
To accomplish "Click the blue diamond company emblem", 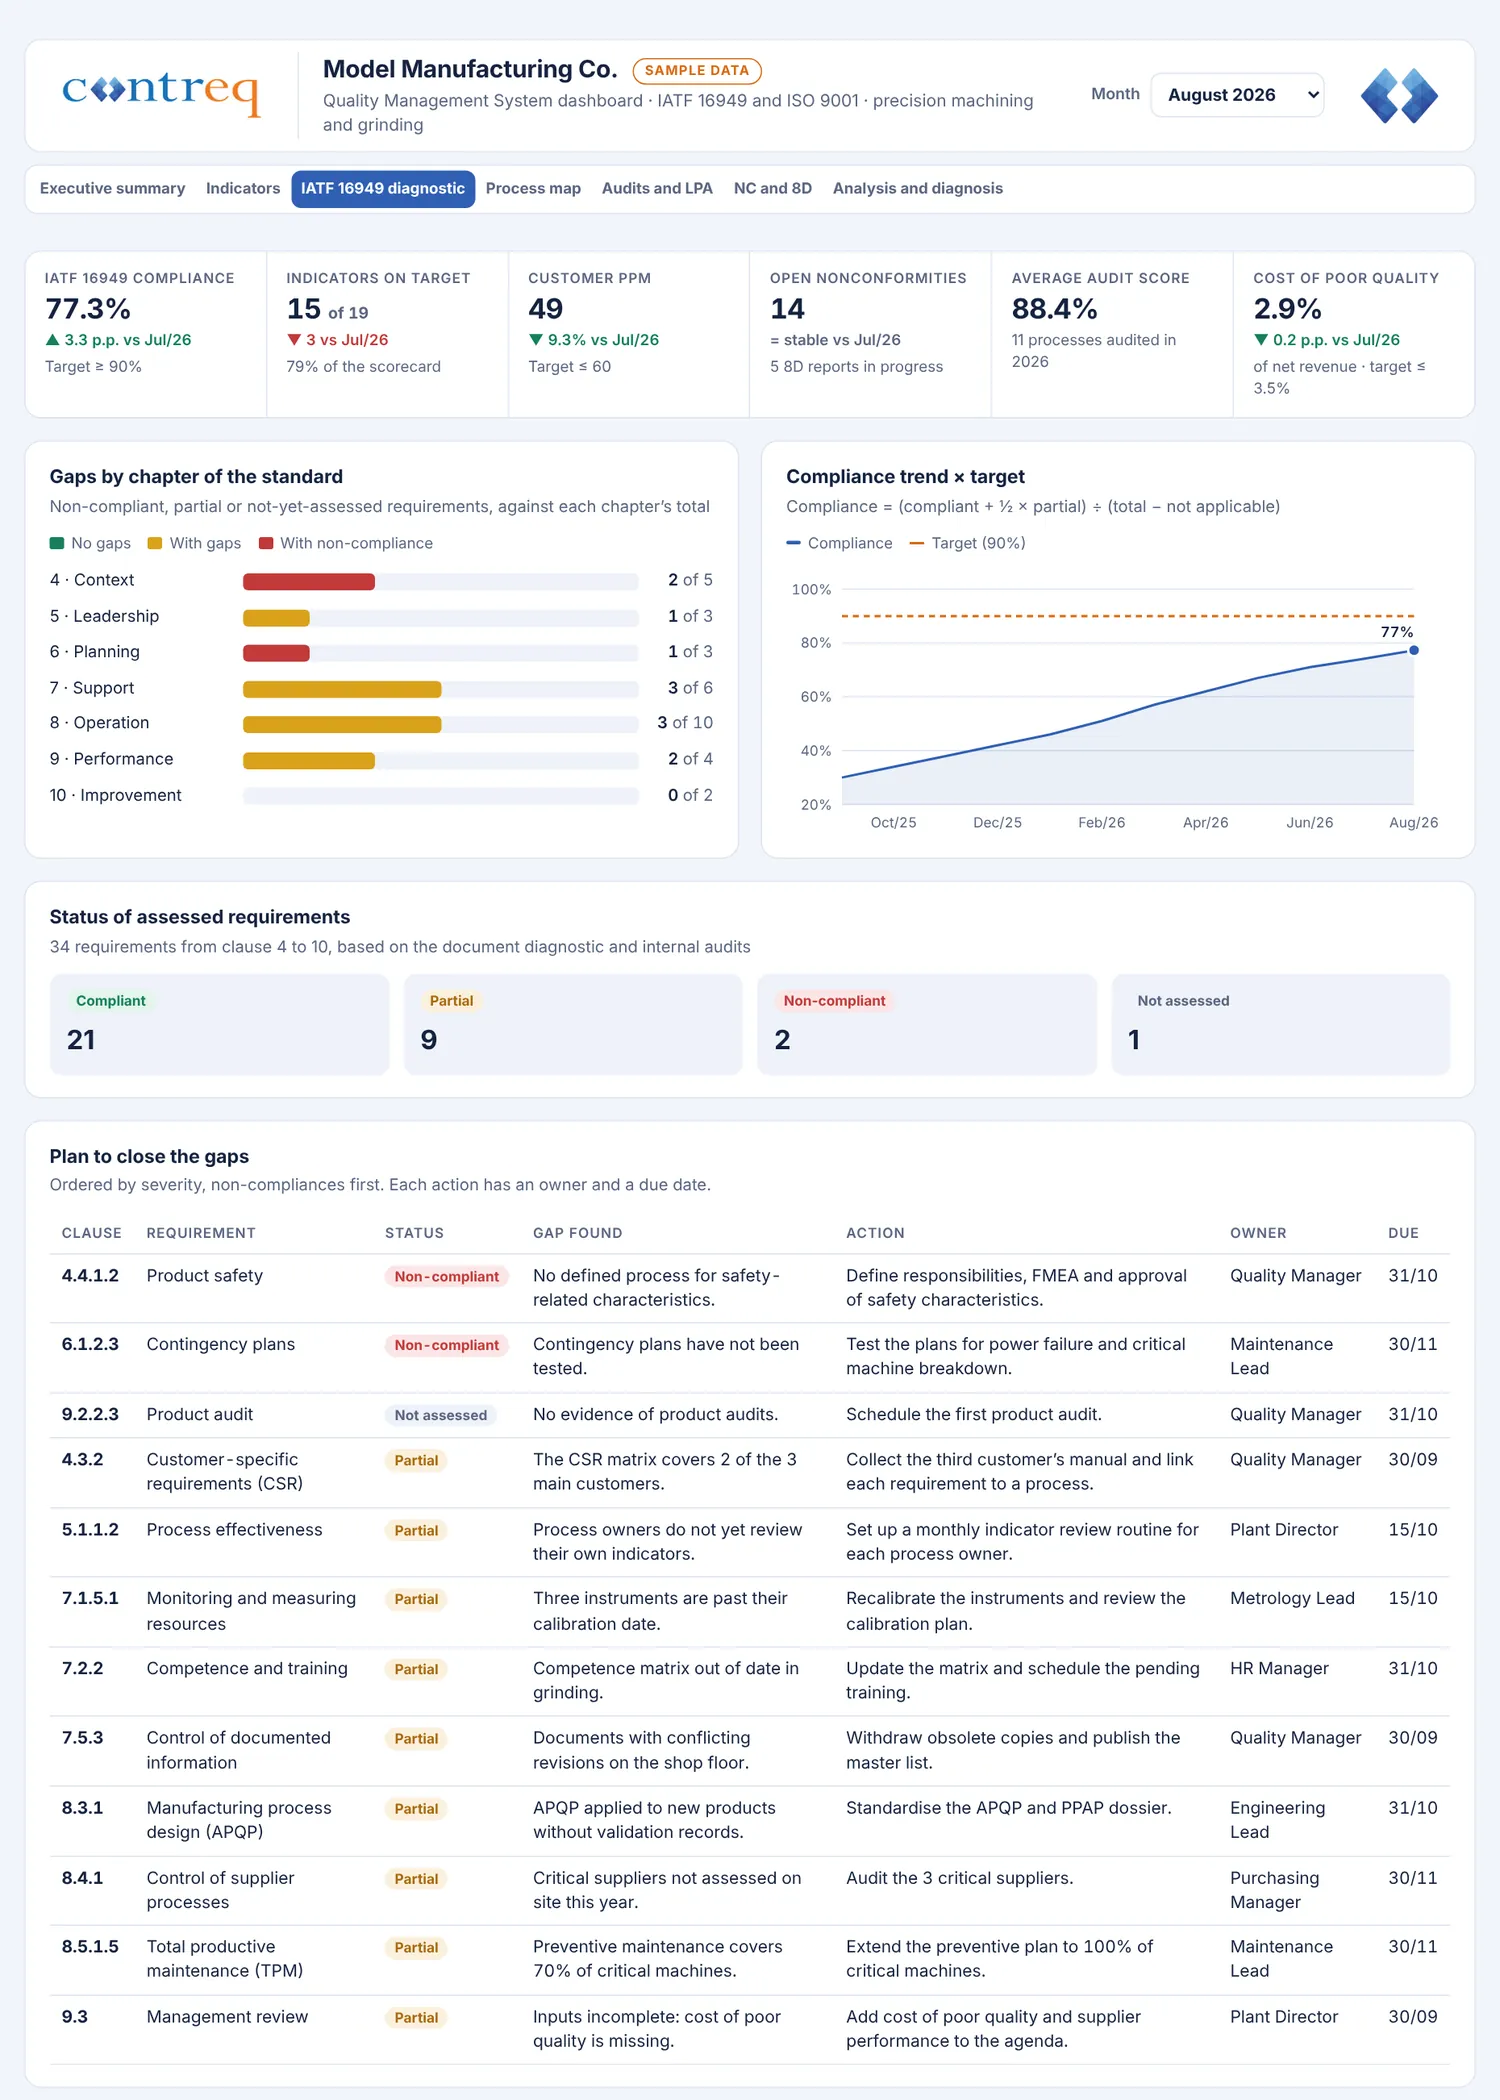I will [x=1399, y=96].
